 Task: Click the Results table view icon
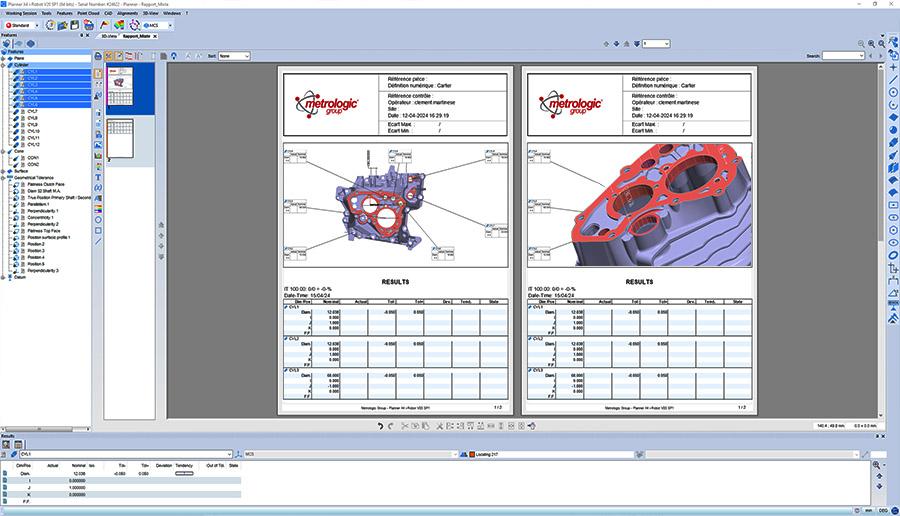(18, 444)
